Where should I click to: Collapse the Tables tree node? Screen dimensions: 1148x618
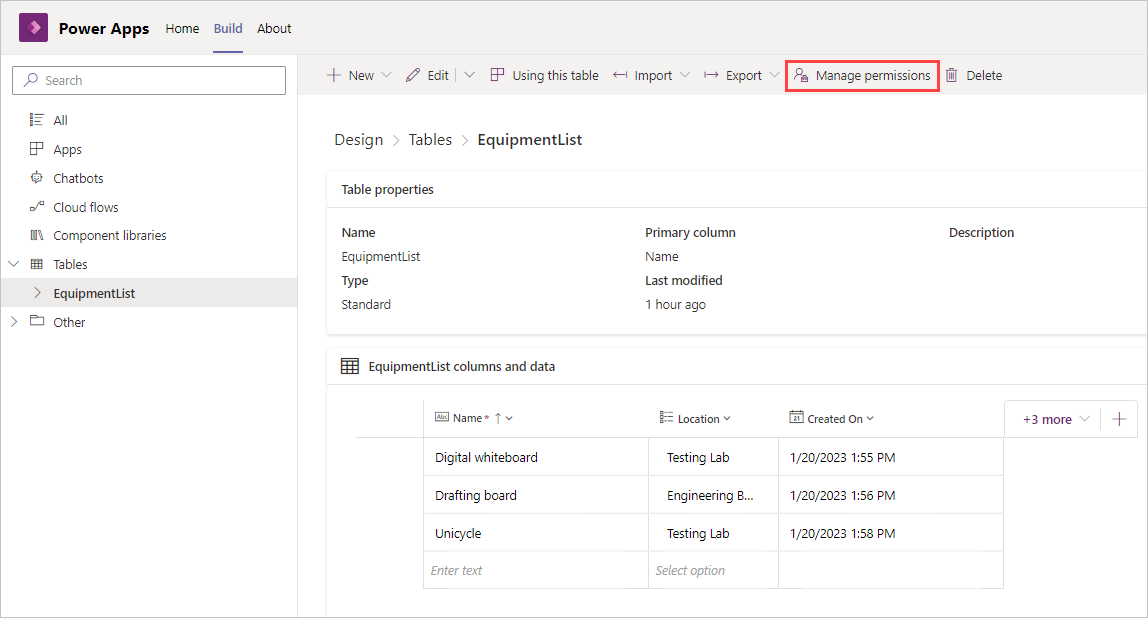(14, 264)
